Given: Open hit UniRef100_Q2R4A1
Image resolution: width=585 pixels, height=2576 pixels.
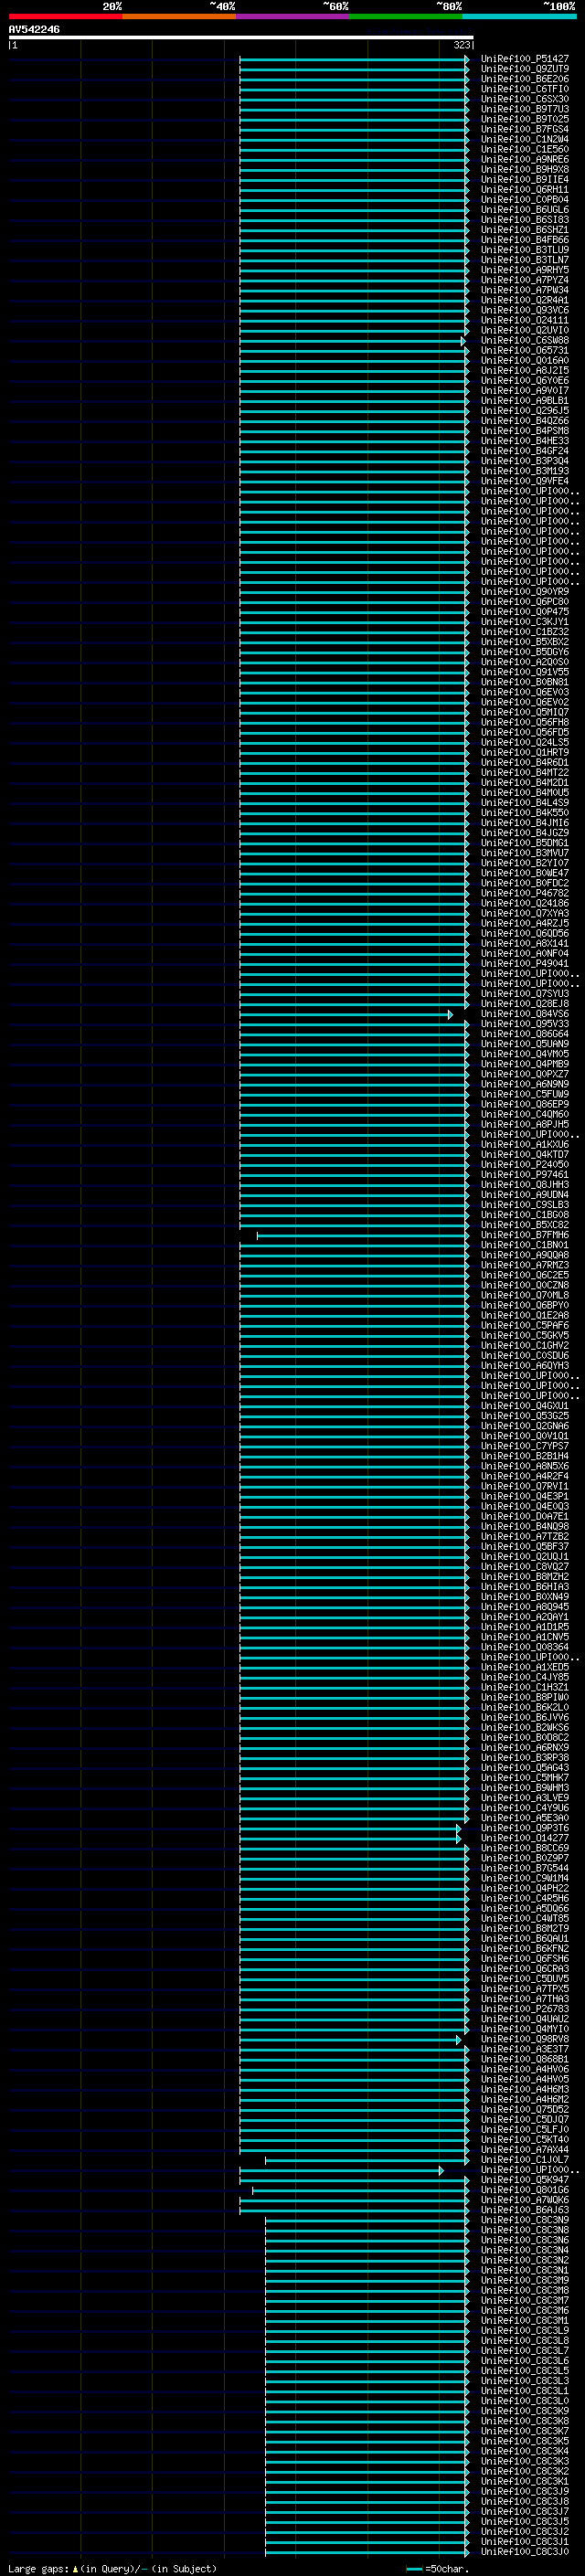Looking at the screenshot, I should tap(524, 301).
